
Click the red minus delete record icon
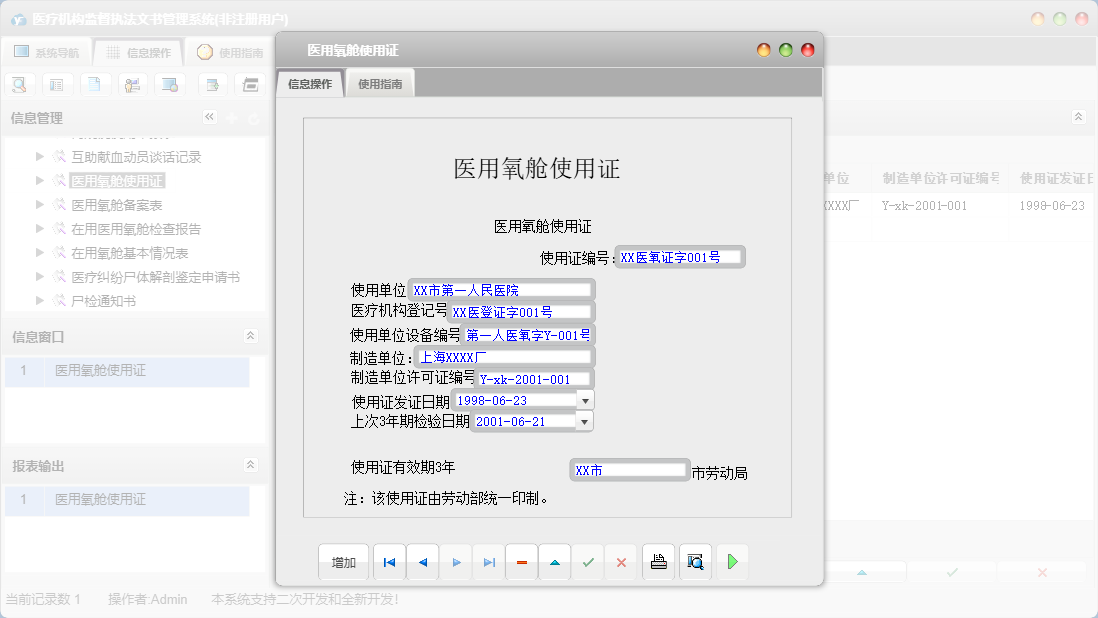point(521,563)
